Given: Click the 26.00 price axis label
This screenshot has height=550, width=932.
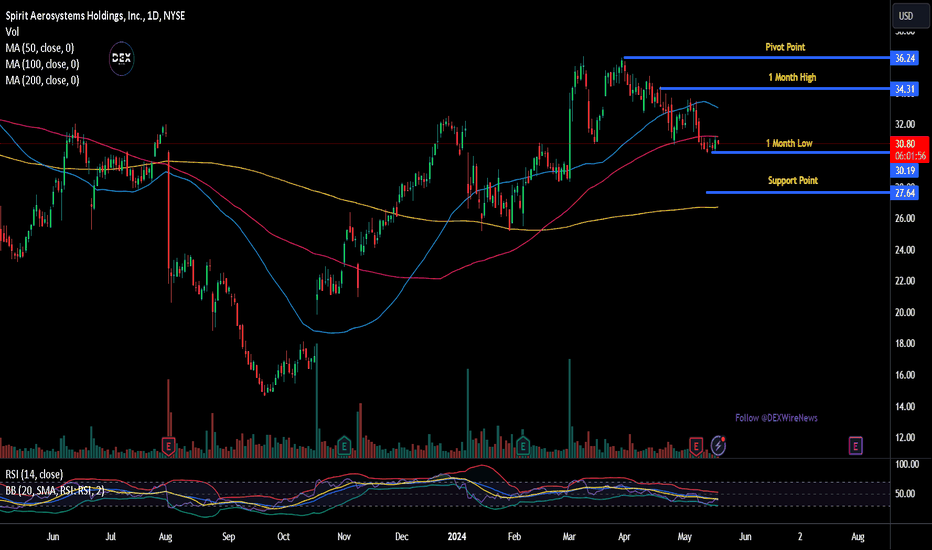Looking at the screenshot, I should click(x=905, y=218).
